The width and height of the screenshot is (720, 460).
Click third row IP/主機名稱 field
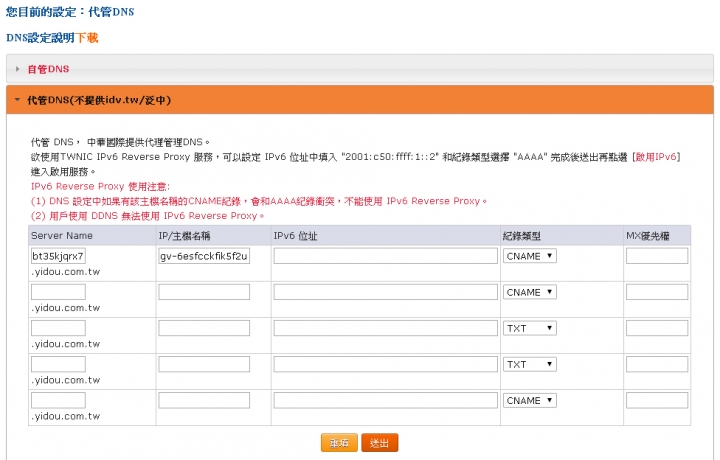pyautogui.click(x=204, y=328)
